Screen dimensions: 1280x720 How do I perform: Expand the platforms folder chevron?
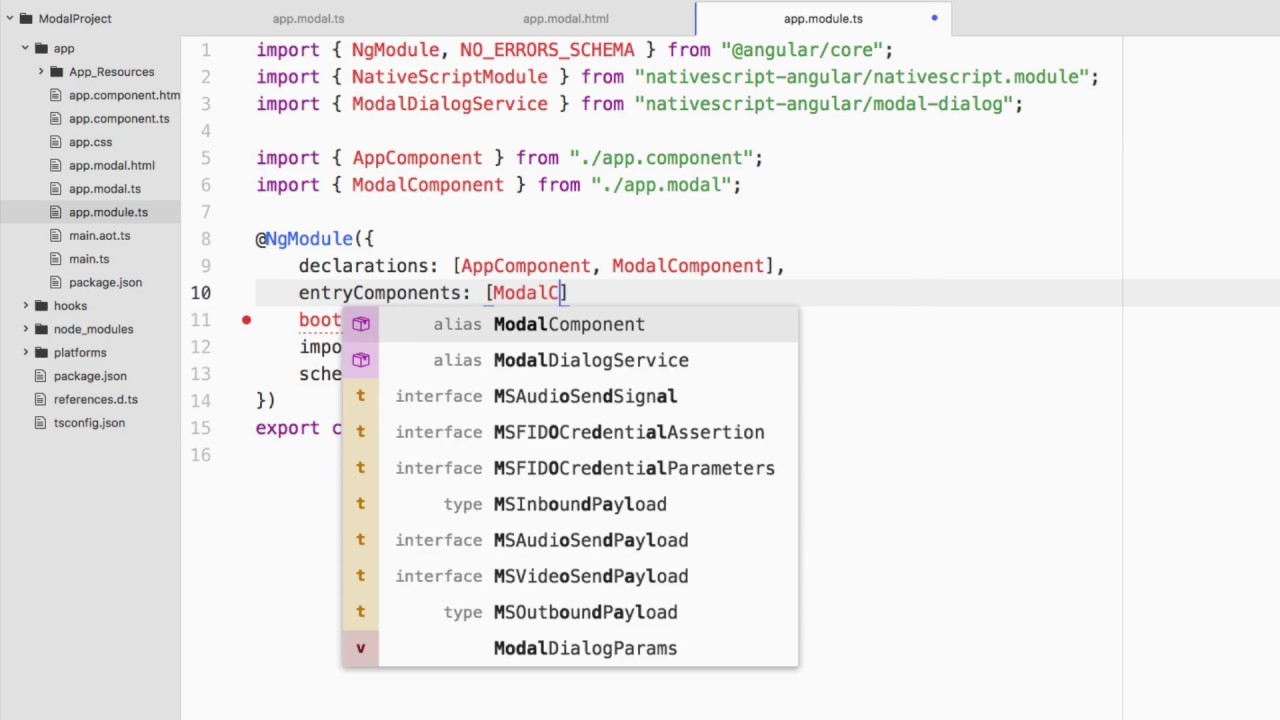click(x=25, y=352)
